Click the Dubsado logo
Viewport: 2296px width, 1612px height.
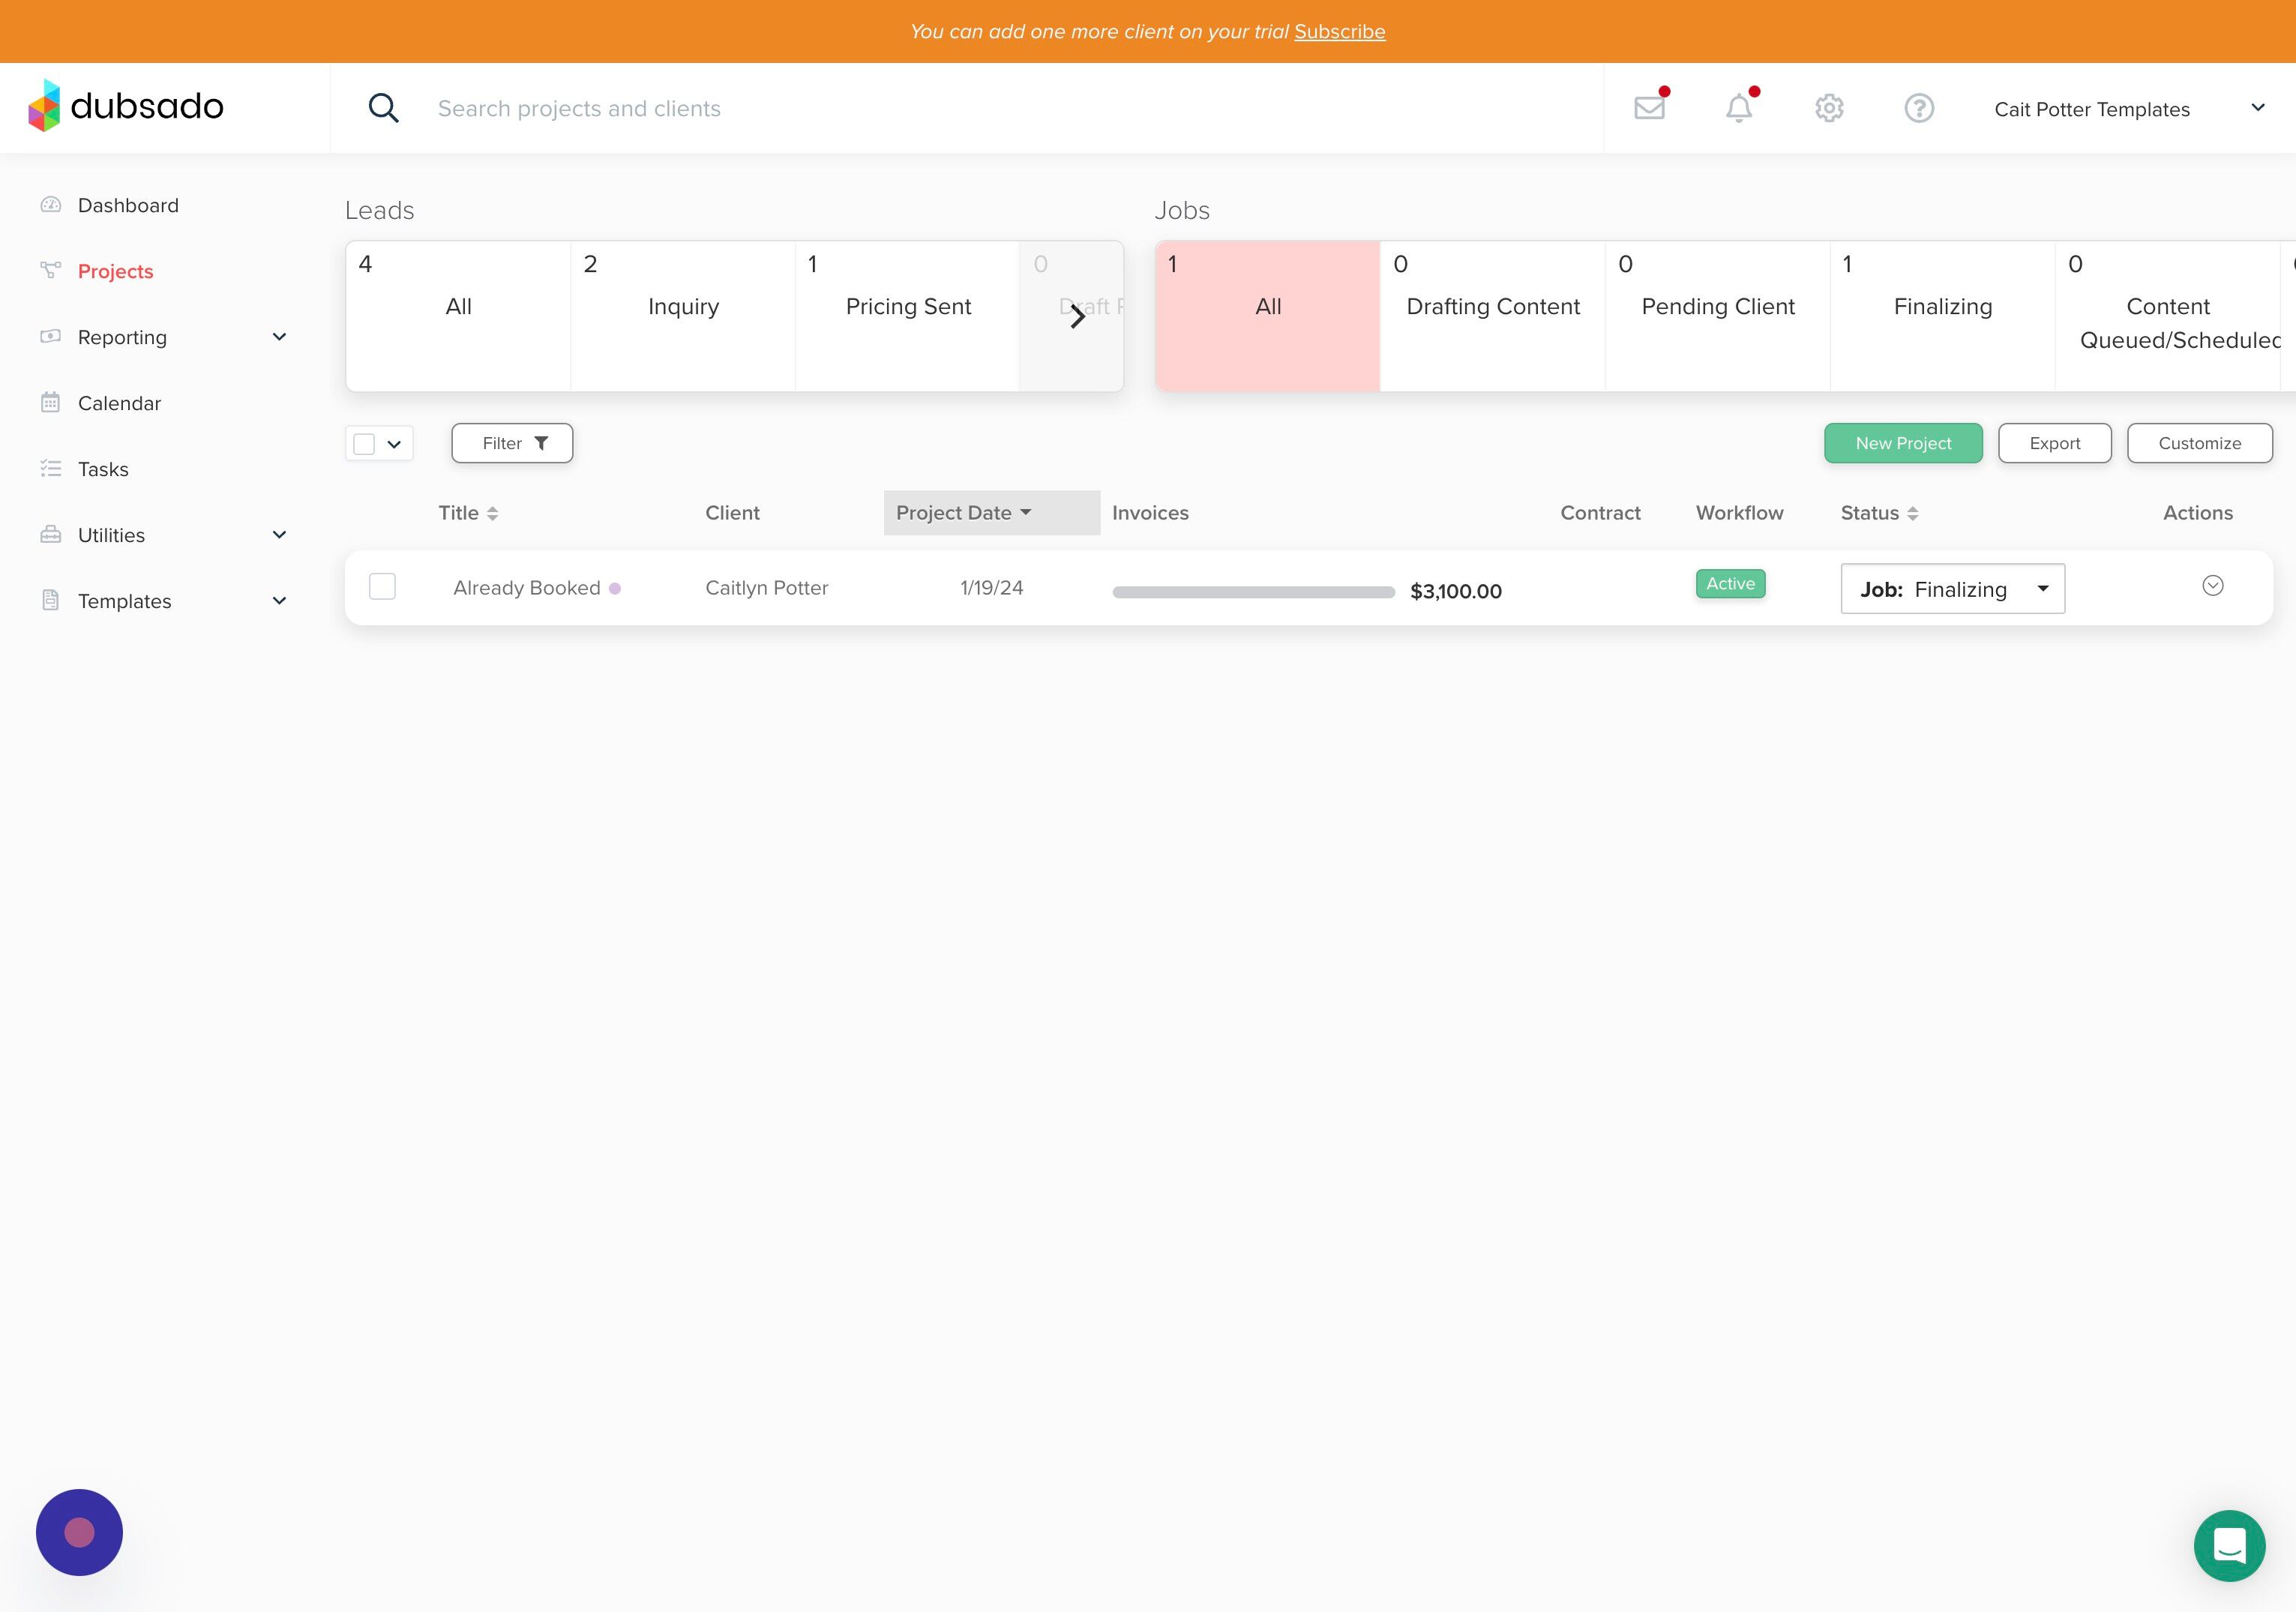(x=126, y=106)
